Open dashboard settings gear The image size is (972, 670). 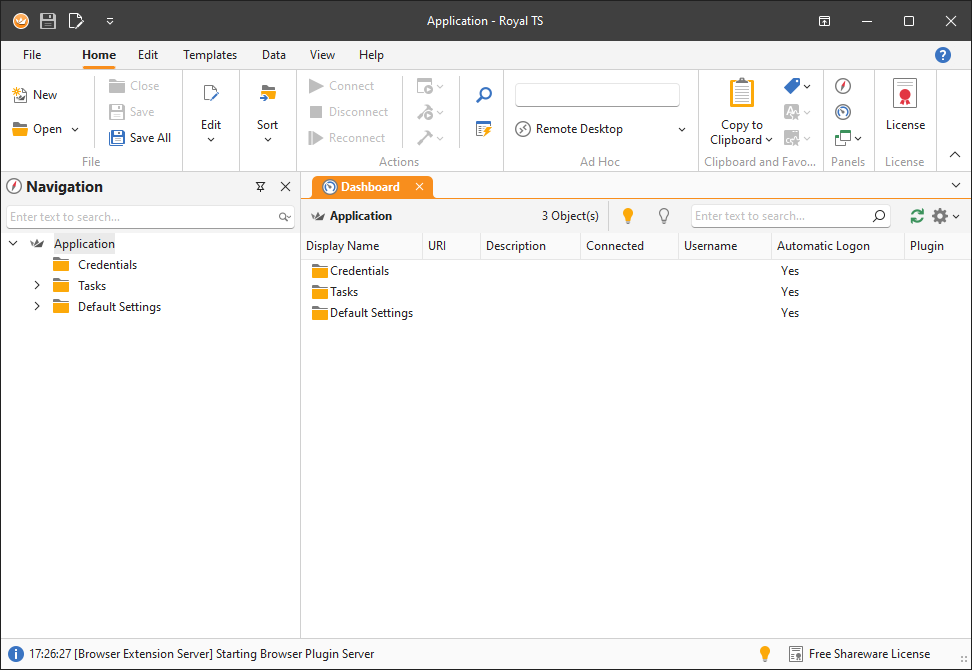coord(940,215)
